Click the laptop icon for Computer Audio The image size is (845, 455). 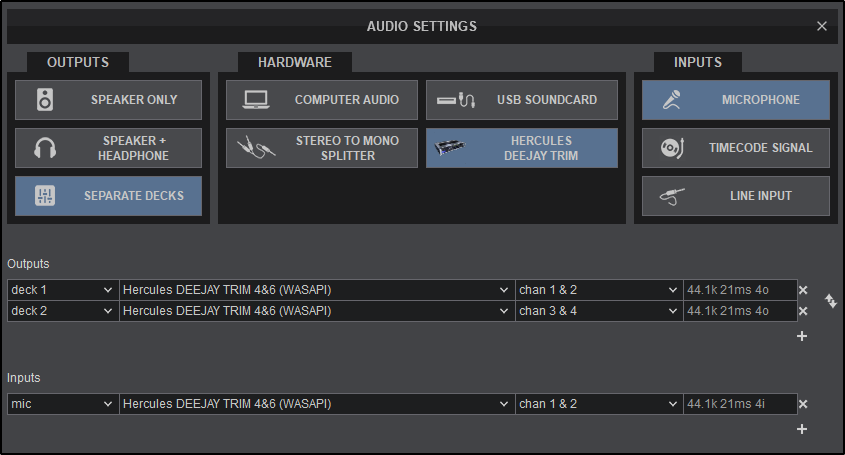point(256,100)
